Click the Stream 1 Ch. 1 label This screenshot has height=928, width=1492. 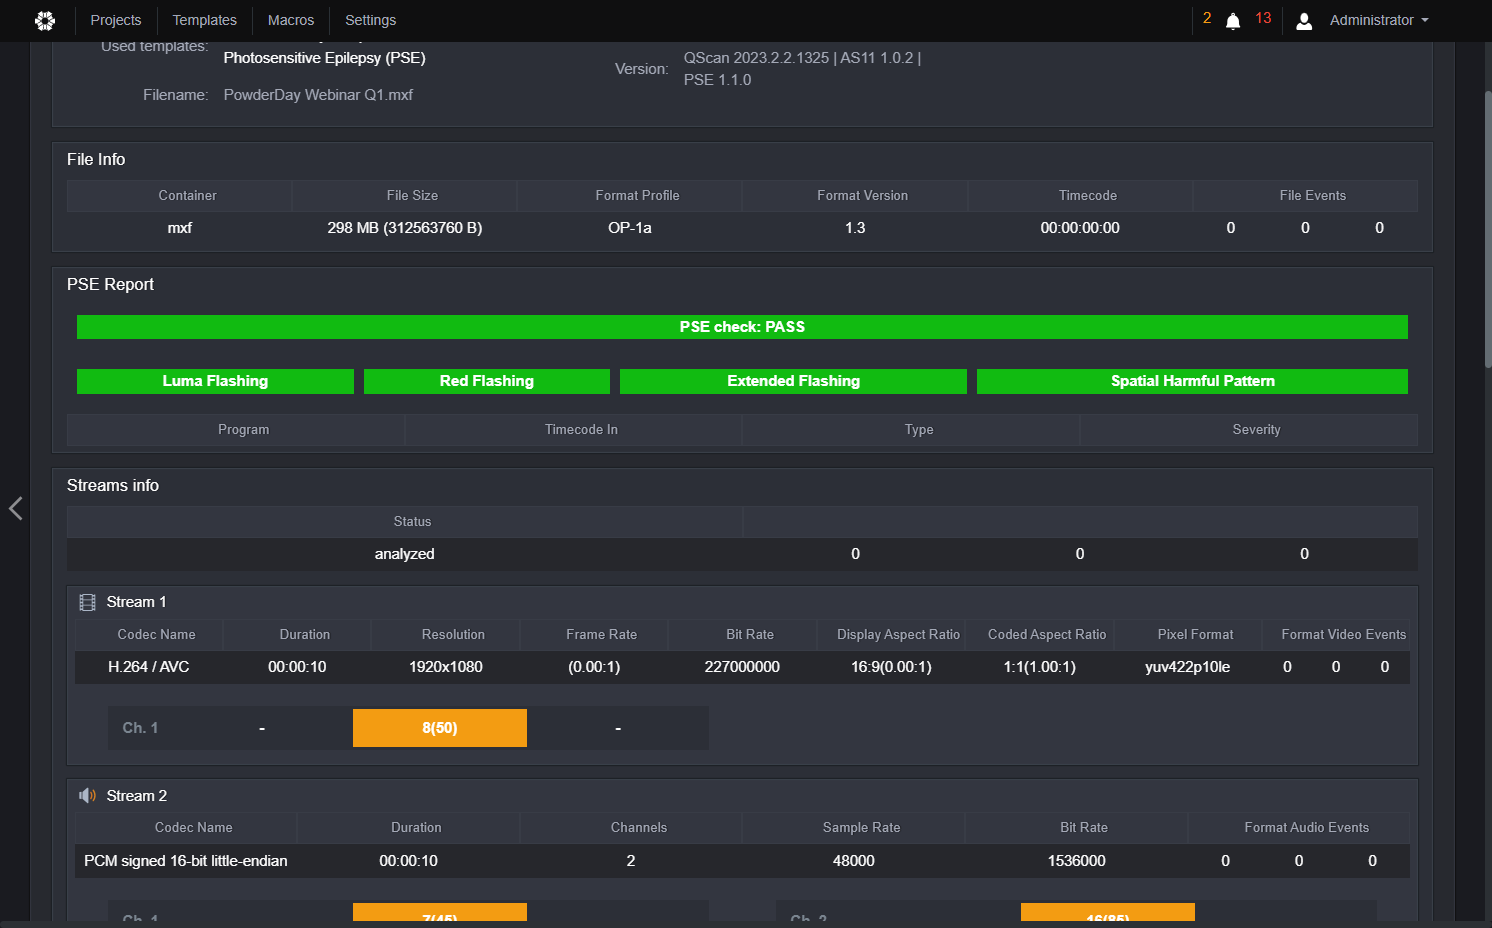[140, 728]
